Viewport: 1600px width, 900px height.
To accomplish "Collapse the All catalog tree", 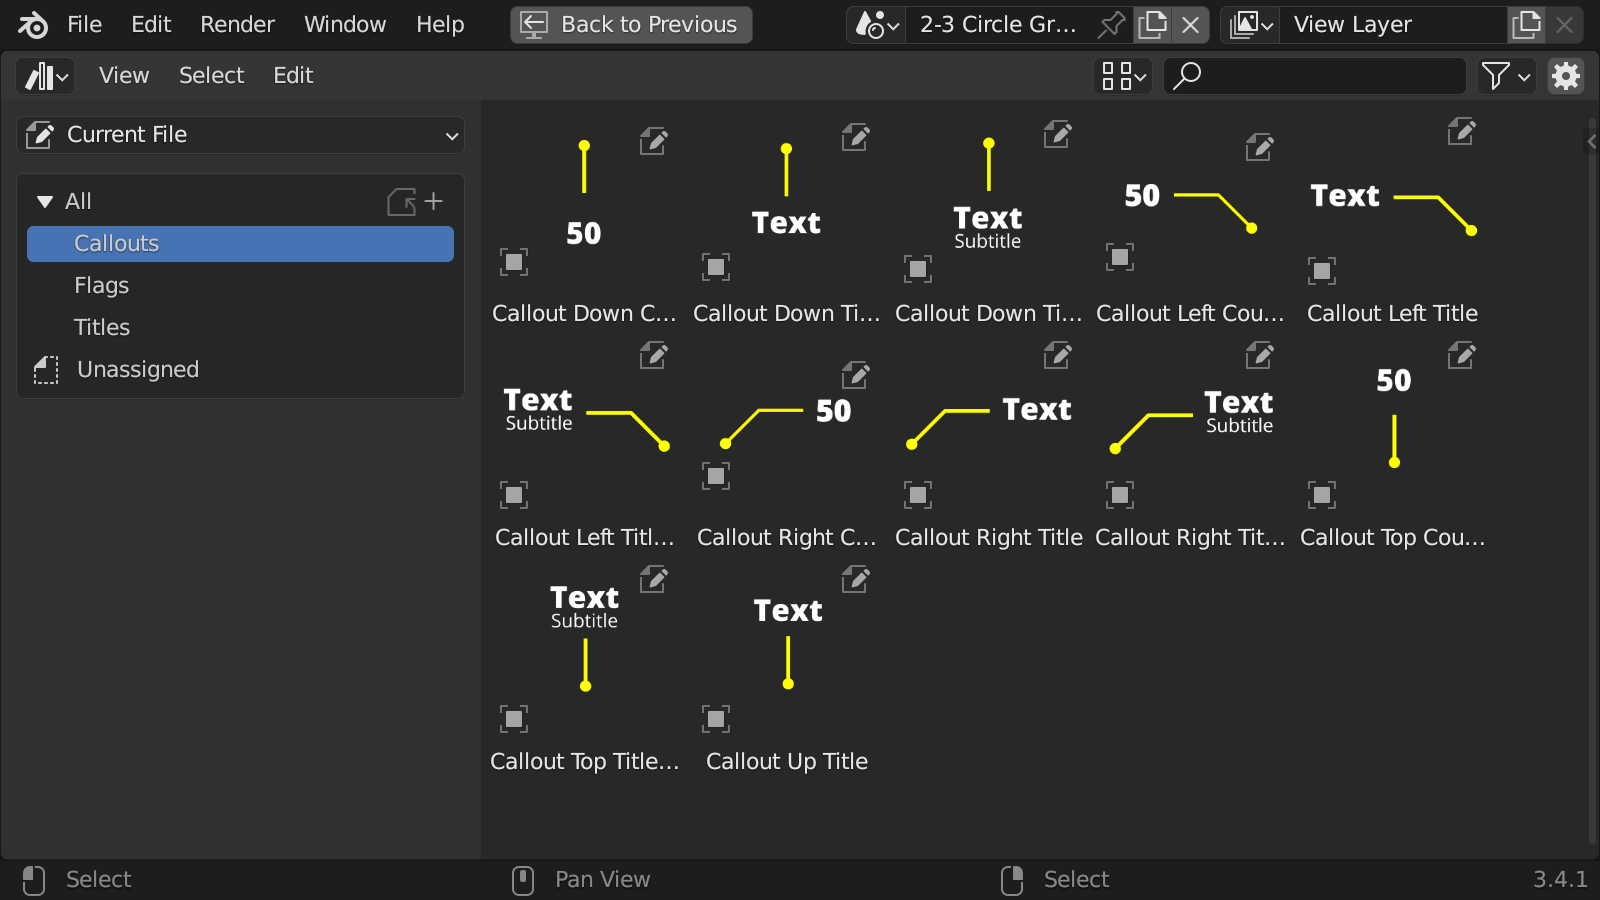I will pos(43,201).
